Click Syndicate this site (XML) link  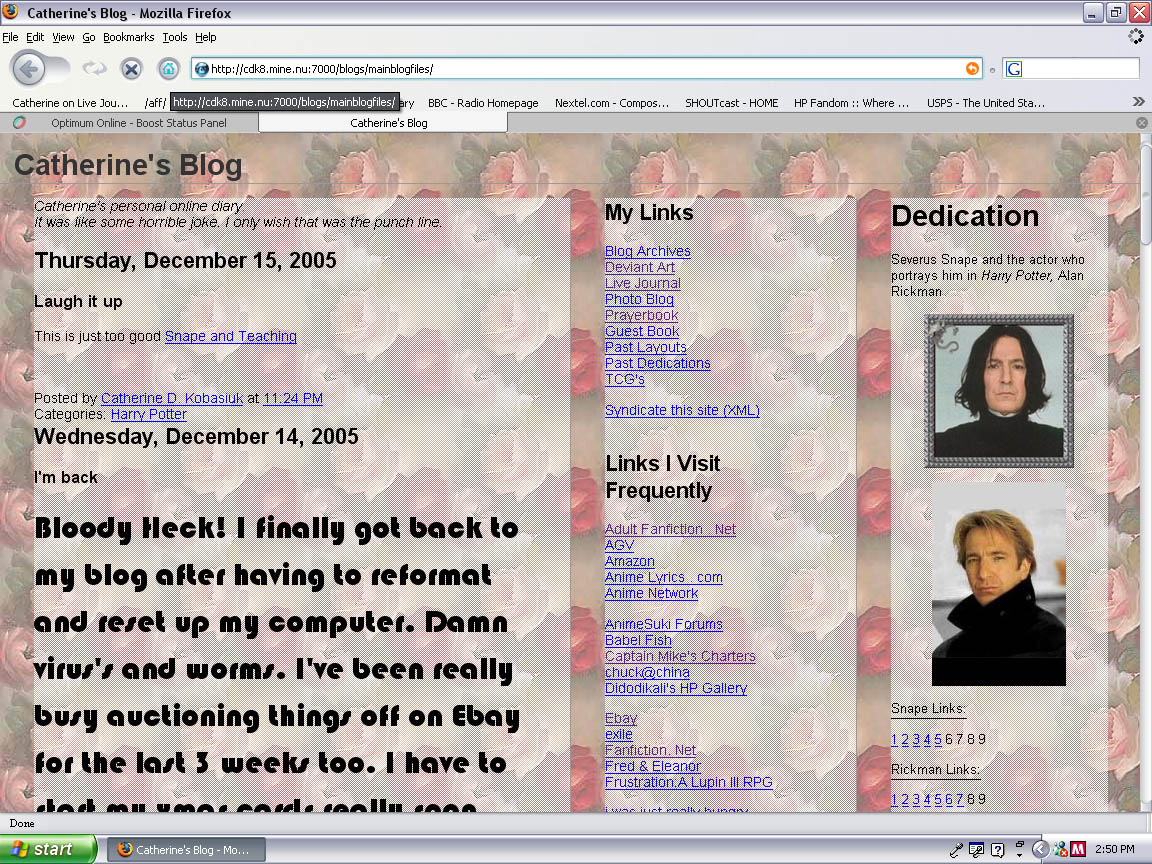pyautogui.click(x=682, y=410)
